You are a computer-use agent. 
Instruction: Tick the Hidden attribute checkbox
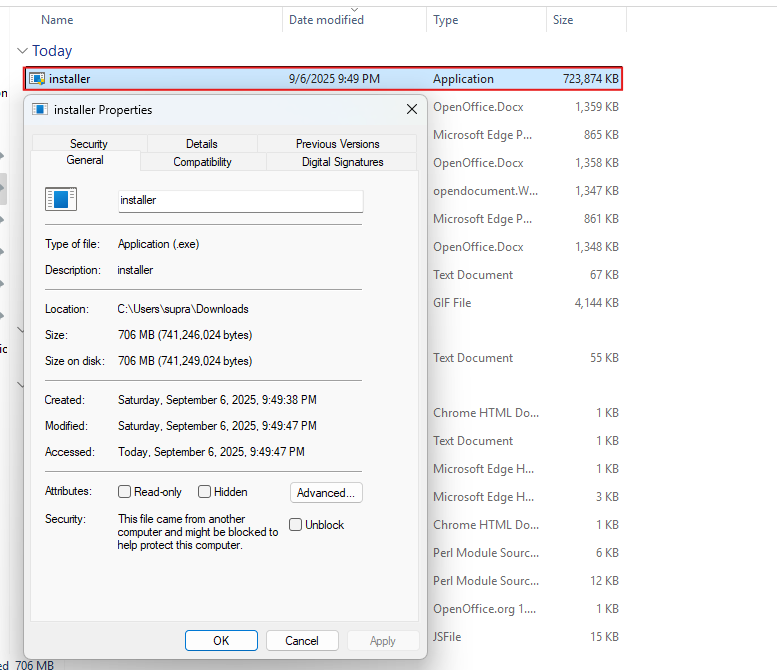coord(205,492)
